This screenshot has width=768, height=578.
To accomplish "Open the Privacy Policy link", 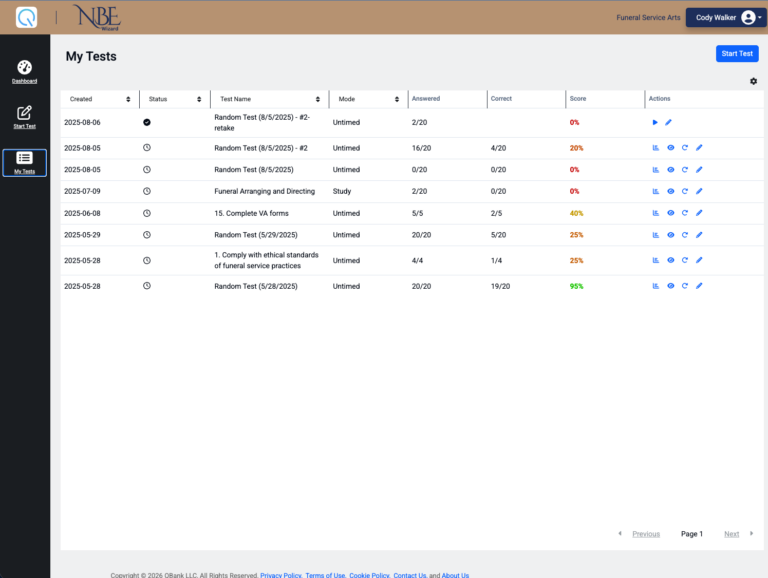I will pos(281,575).
